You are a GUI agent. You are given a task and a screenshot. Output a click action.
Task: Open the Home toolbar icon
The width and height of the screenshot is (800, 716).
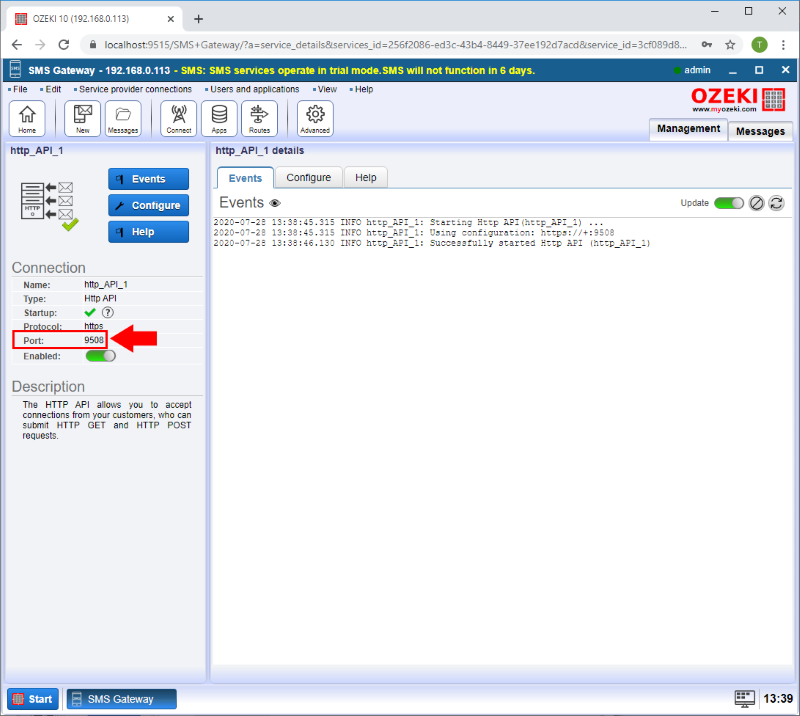(27, 118)
